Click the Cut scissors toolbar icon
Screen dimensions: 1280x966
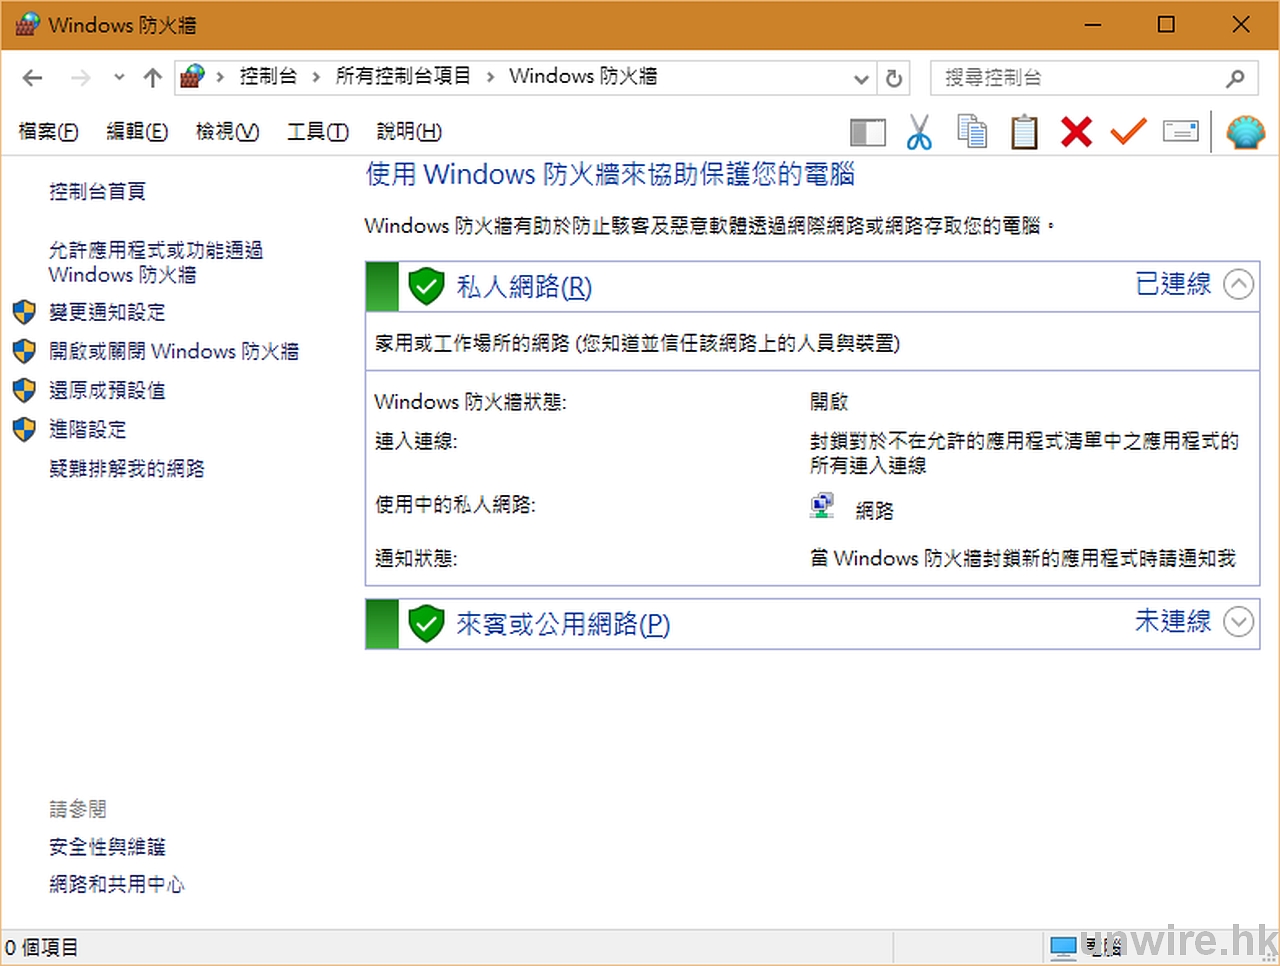click(x=919, y=132)
